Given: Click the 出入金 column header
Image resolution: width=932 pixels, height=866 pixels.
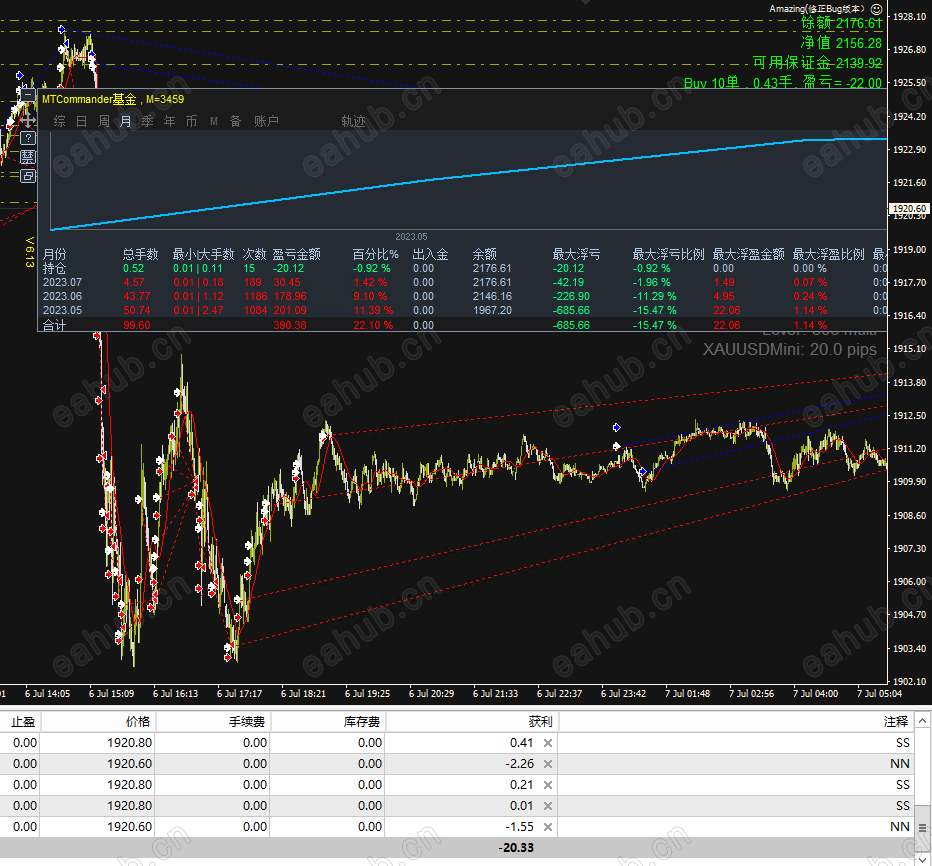Looking at the screenshot, I should [430, 254].
